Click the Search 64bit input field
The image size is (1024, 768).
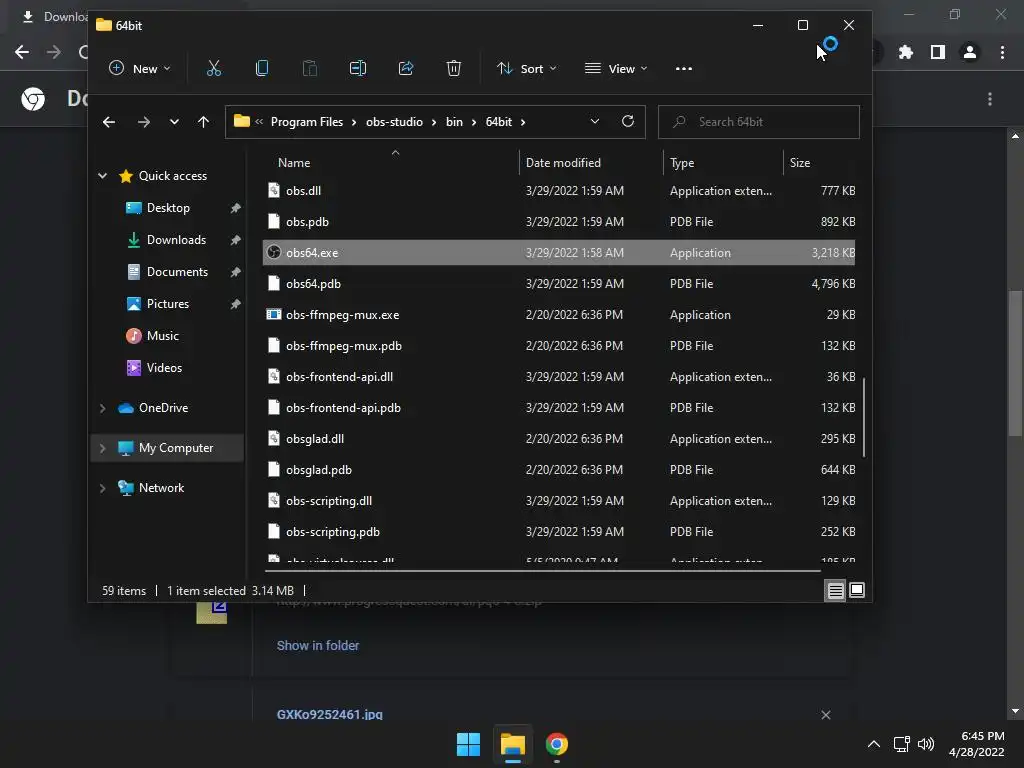click(x=758, y=122)
